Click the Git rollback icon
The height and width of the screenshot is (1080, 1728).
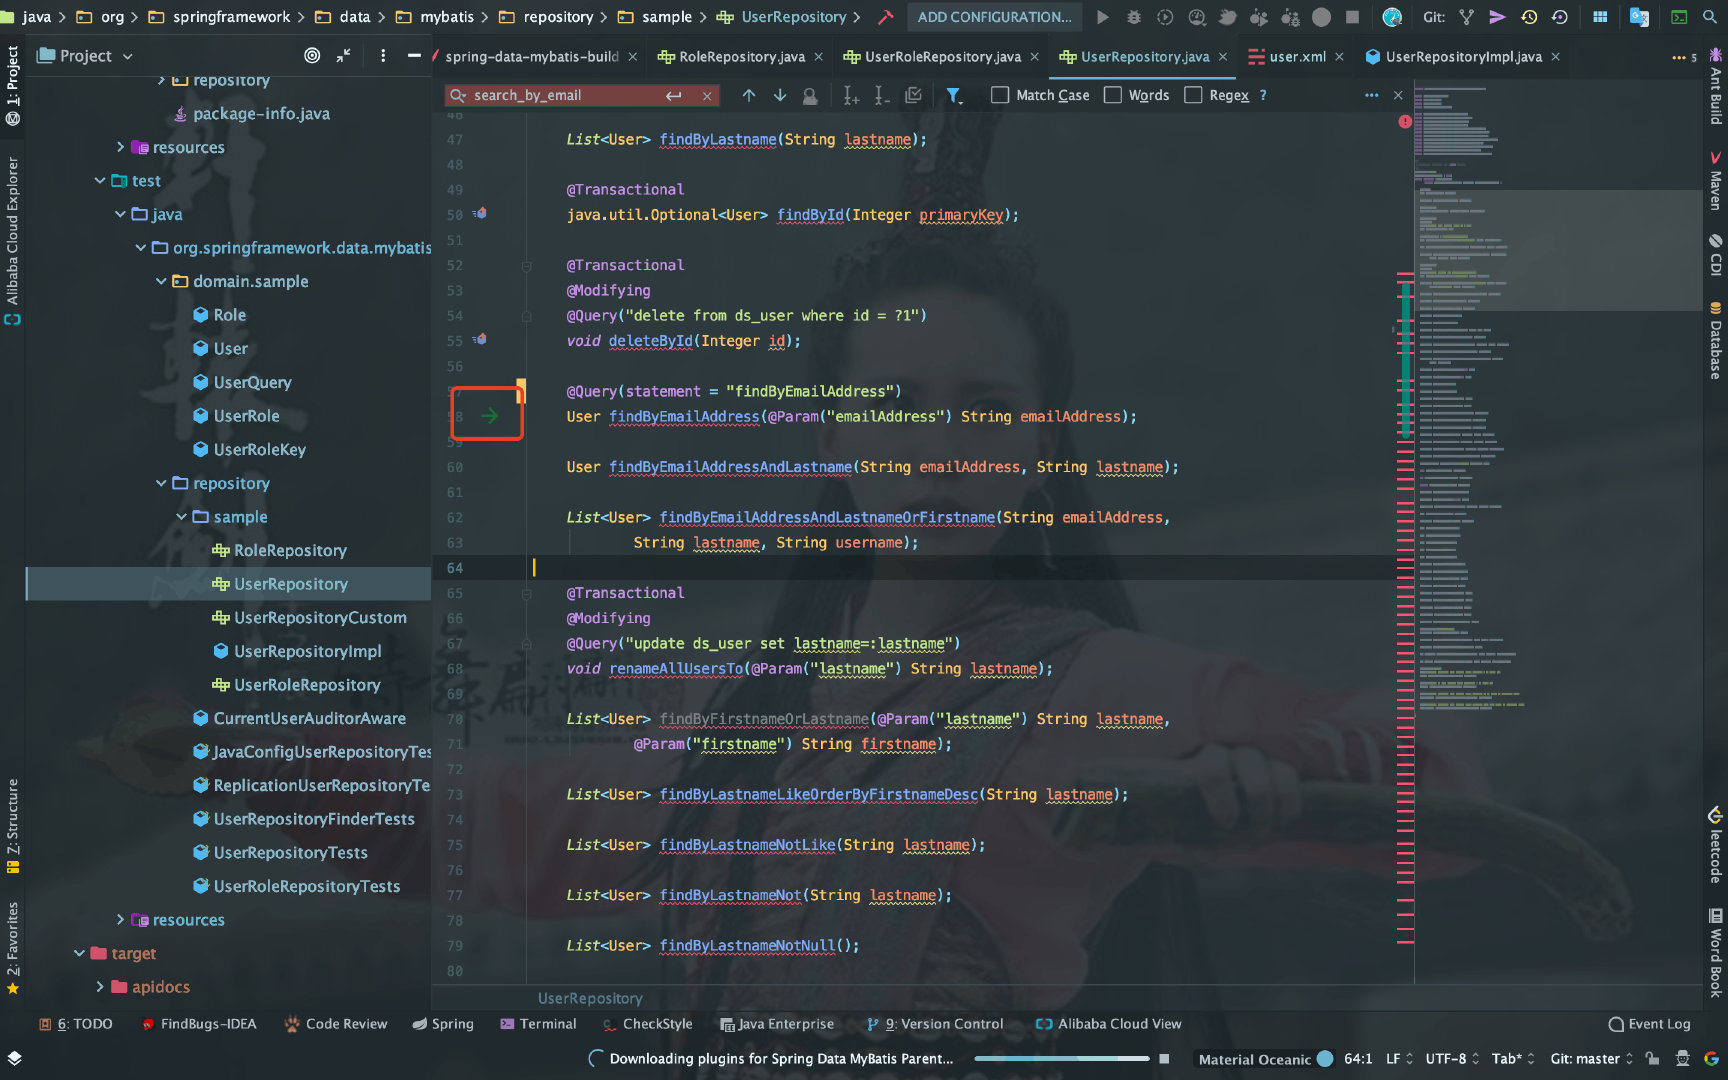pyautogui.click(x=1560, y=17)
